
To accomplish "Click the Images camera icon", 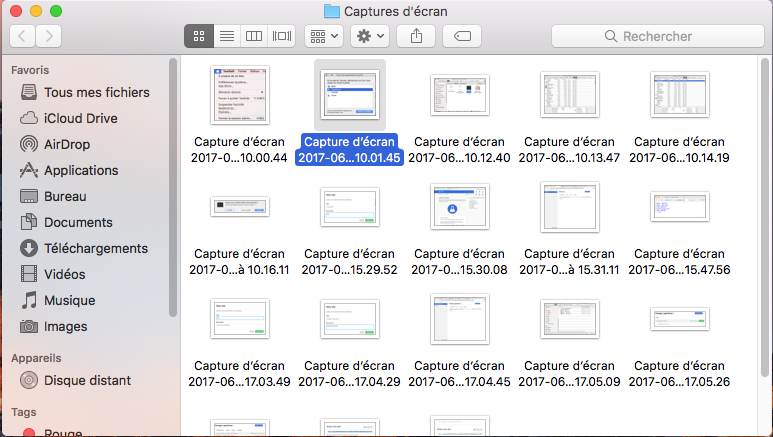I will (x=29, y=327).
